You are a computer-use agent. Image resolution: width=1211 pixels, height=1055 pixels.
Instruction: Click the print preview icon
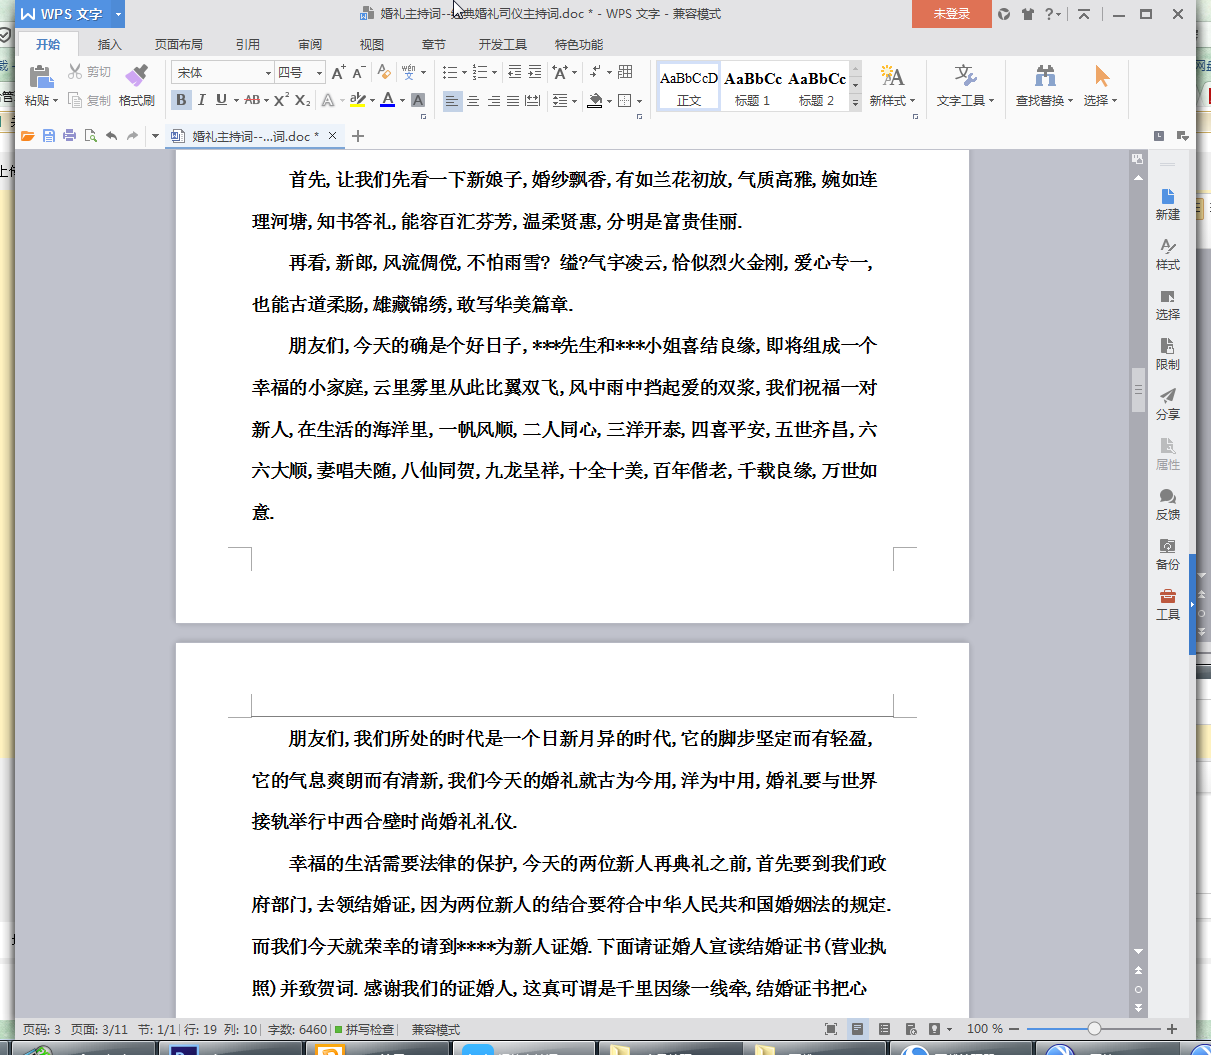90,136
